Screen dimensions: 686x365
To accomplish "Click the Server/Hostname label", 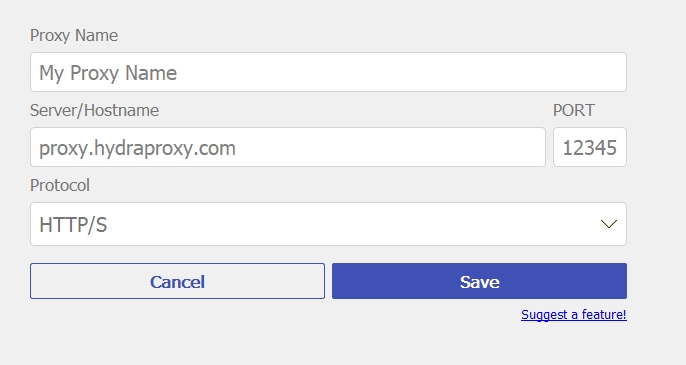I will pos(94,110).
